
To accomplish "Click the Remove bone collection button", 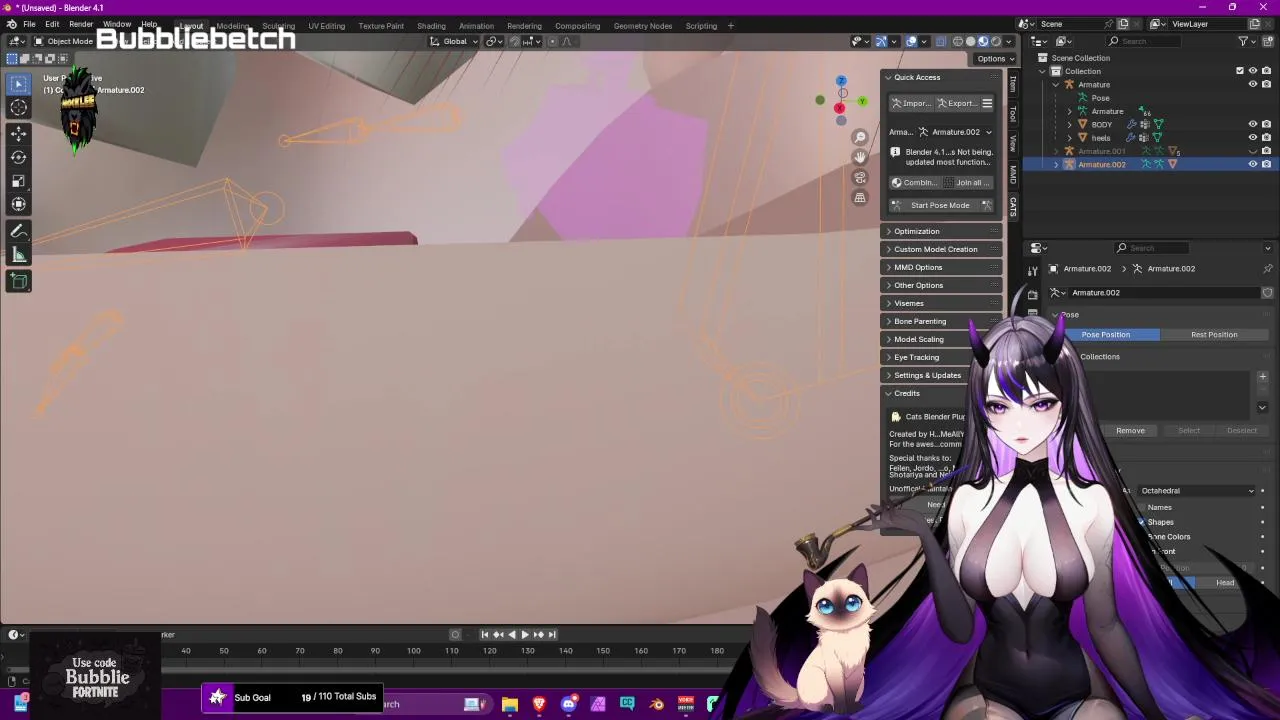I will 1130,430.
